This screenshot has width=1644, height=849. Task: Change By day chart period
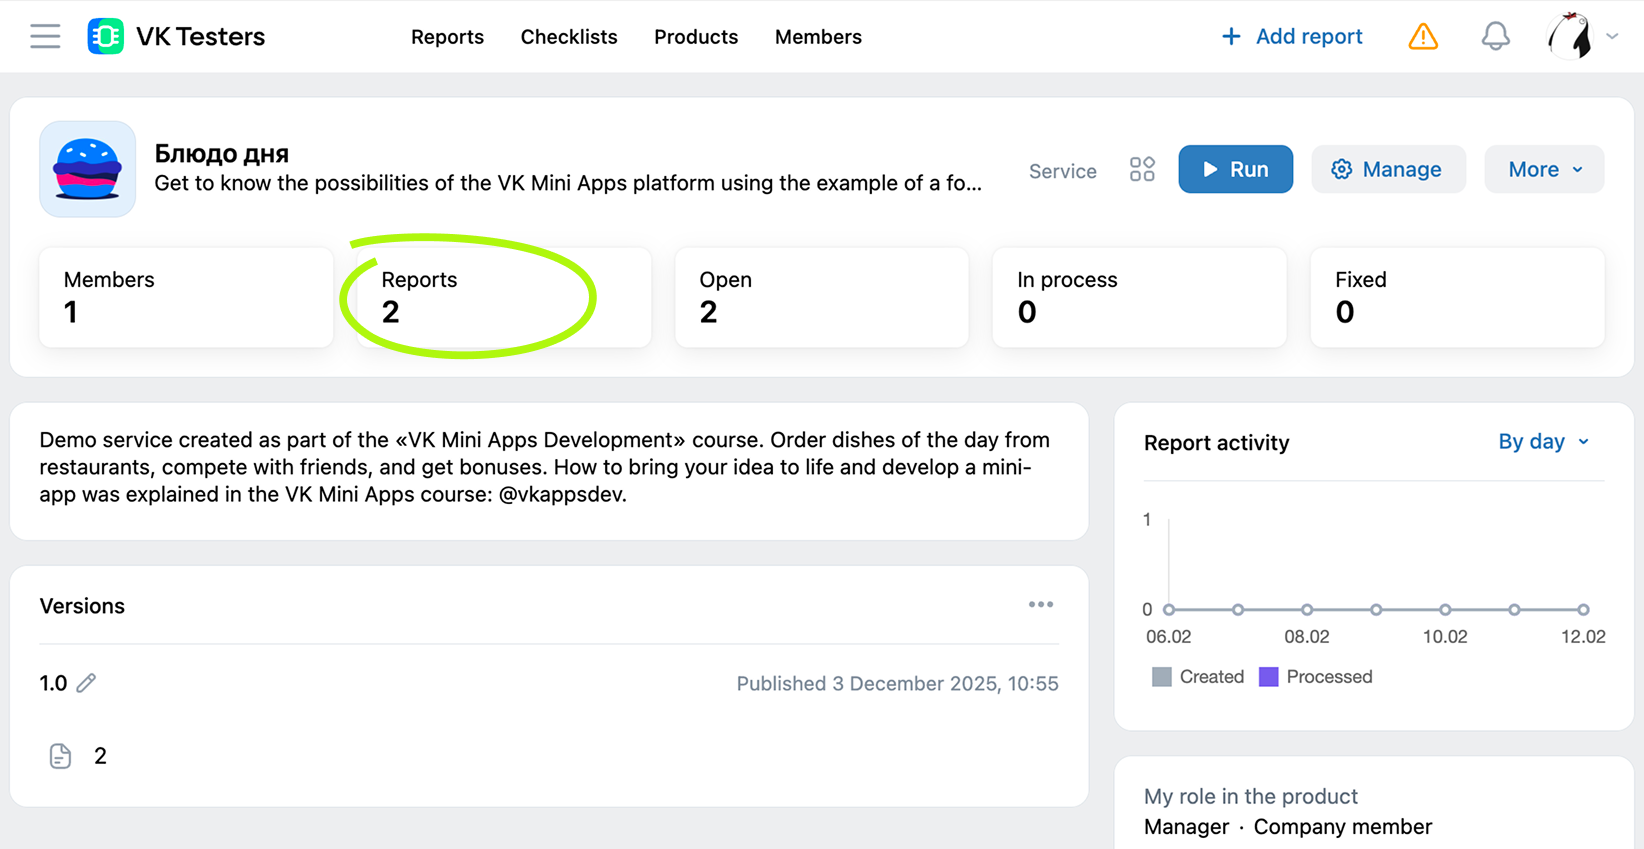(x=1543, y=441)
